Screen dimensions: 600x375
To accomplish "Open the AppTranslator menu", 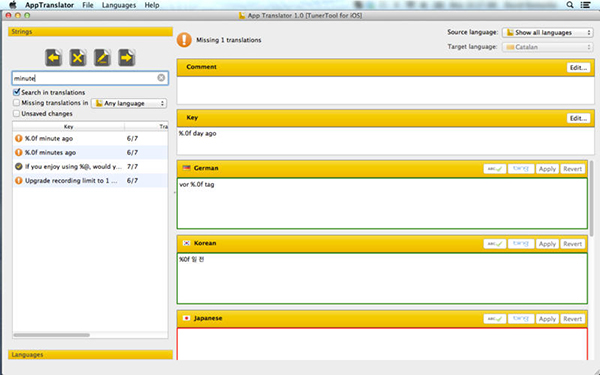I will coord(49,5).
